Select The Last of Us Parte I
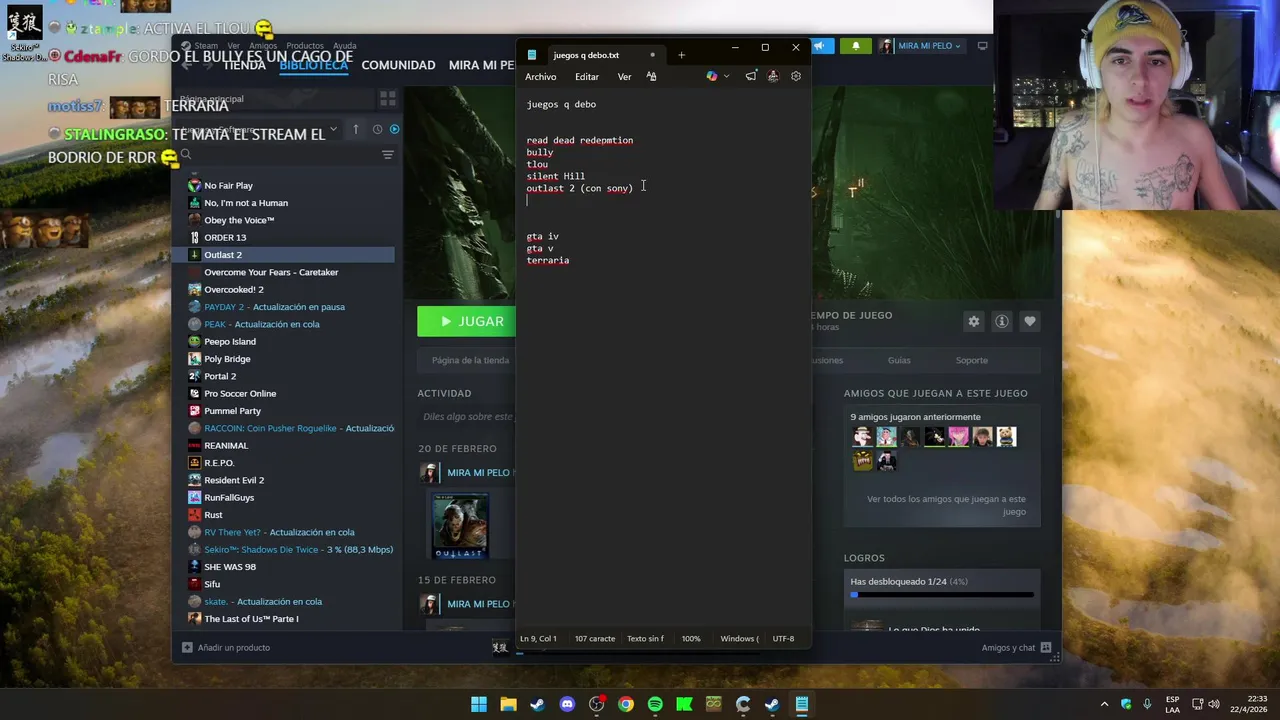Image resolution: width=1280 pixels, height=720 pixels. click(x=251, y=619)
